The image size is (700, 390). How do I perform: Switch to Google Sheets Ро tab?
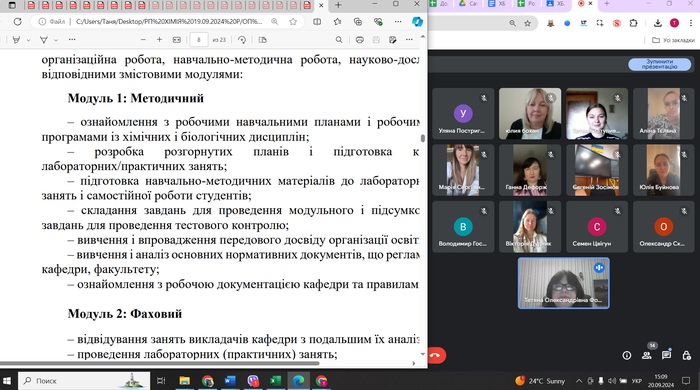point(526,4)
